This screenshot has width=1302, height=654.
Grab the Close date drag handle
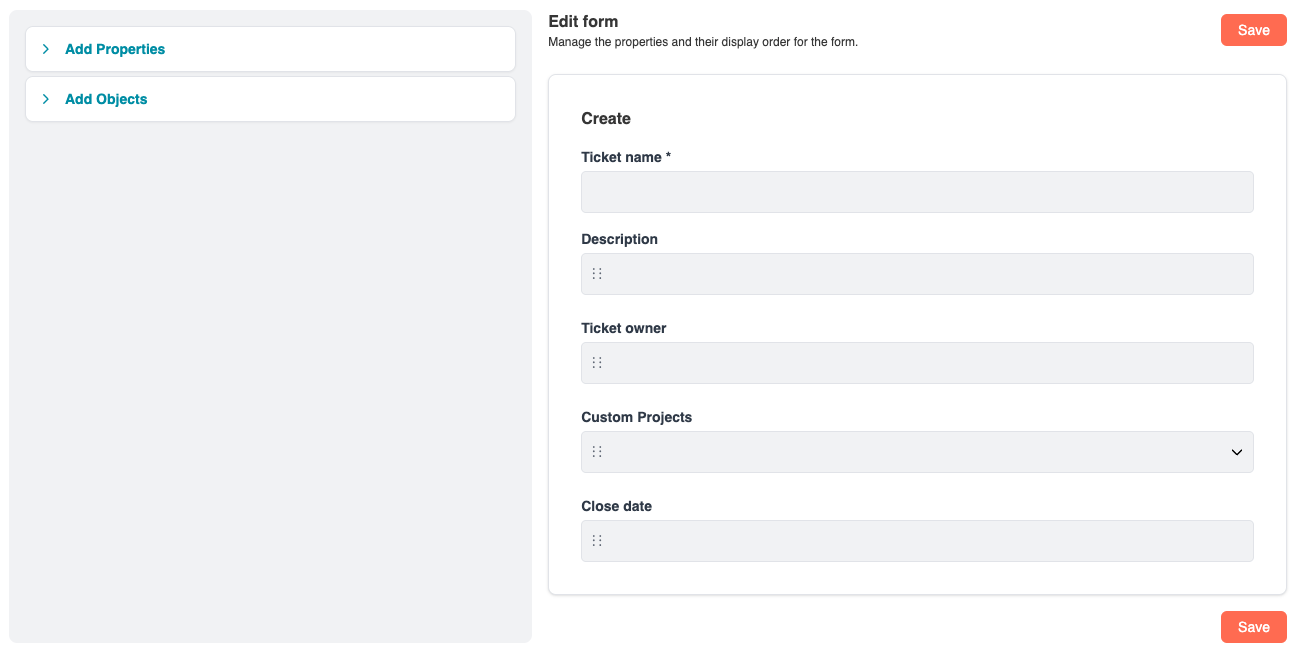click(597, 541)
